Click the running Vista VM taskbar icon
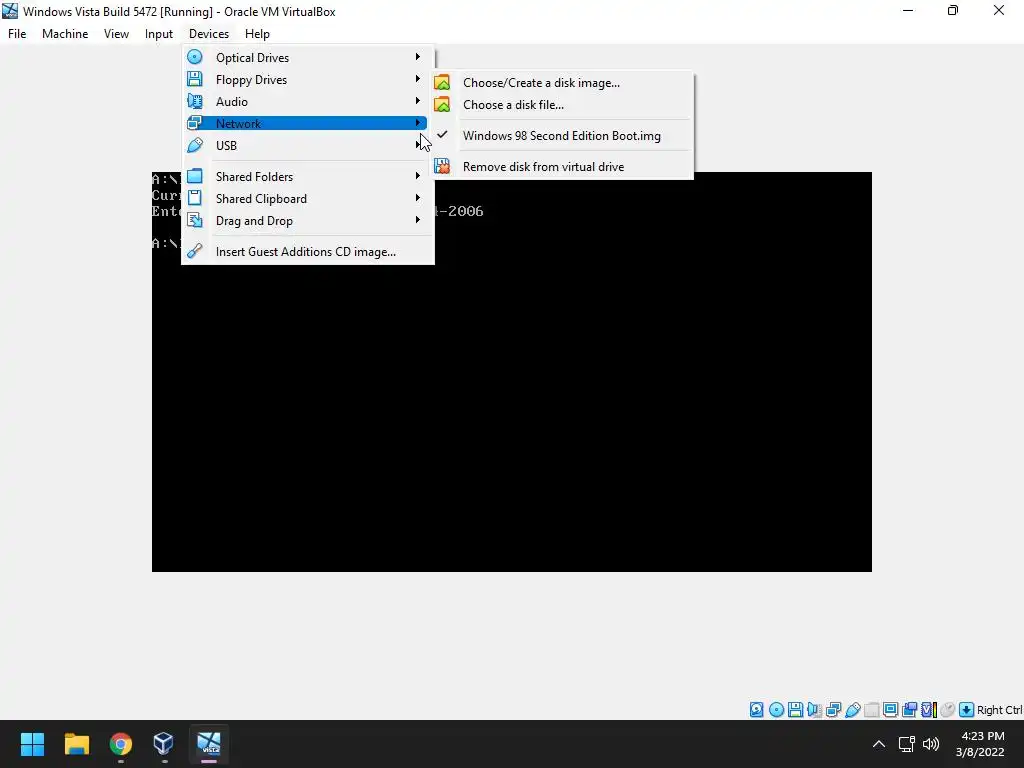This screenshot has width=1024, height=768. click(x=209, y=744)
